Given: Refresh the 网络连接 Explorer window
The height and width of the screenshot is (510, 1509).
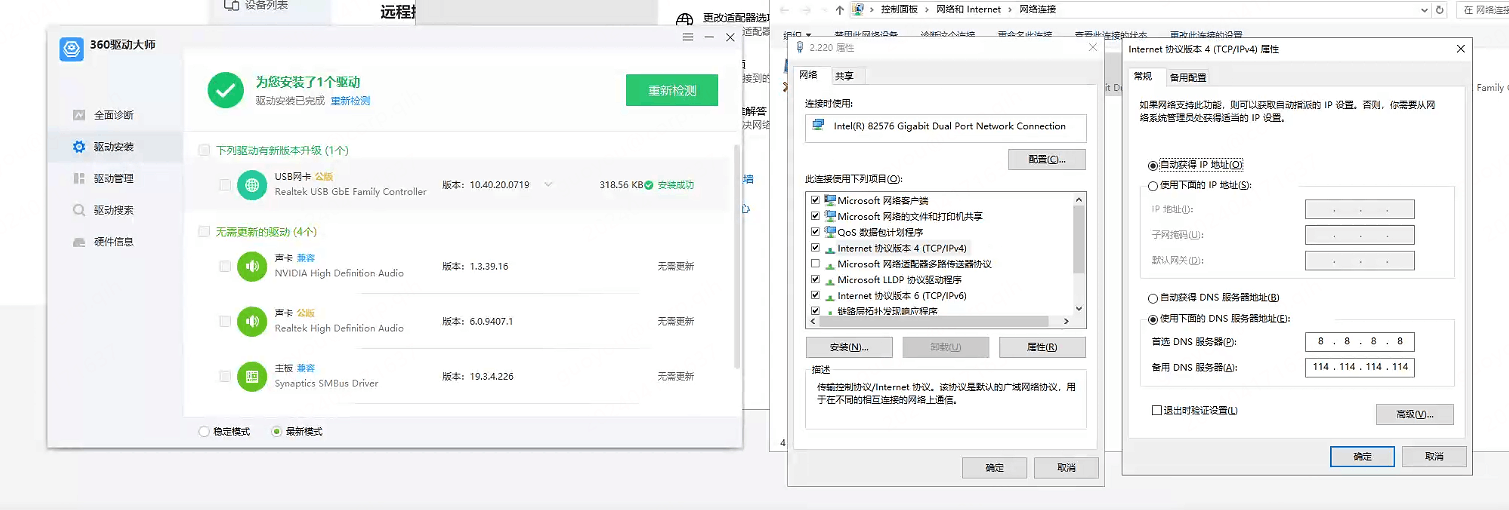Looking at the screenshot, I should pos(1439,9).
